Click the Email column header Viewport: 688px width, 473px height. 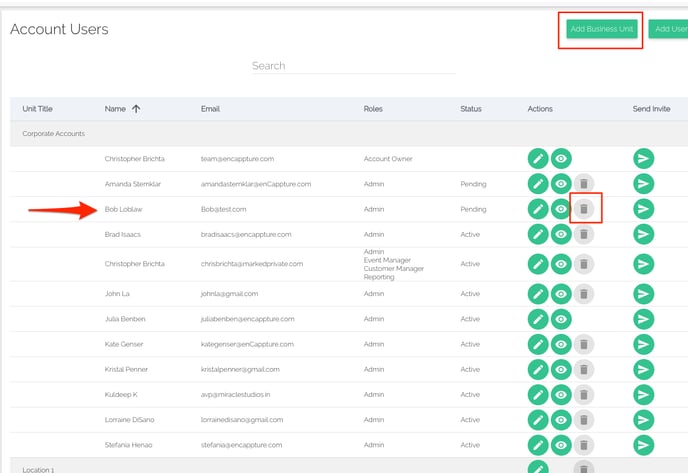pos(210,109)
